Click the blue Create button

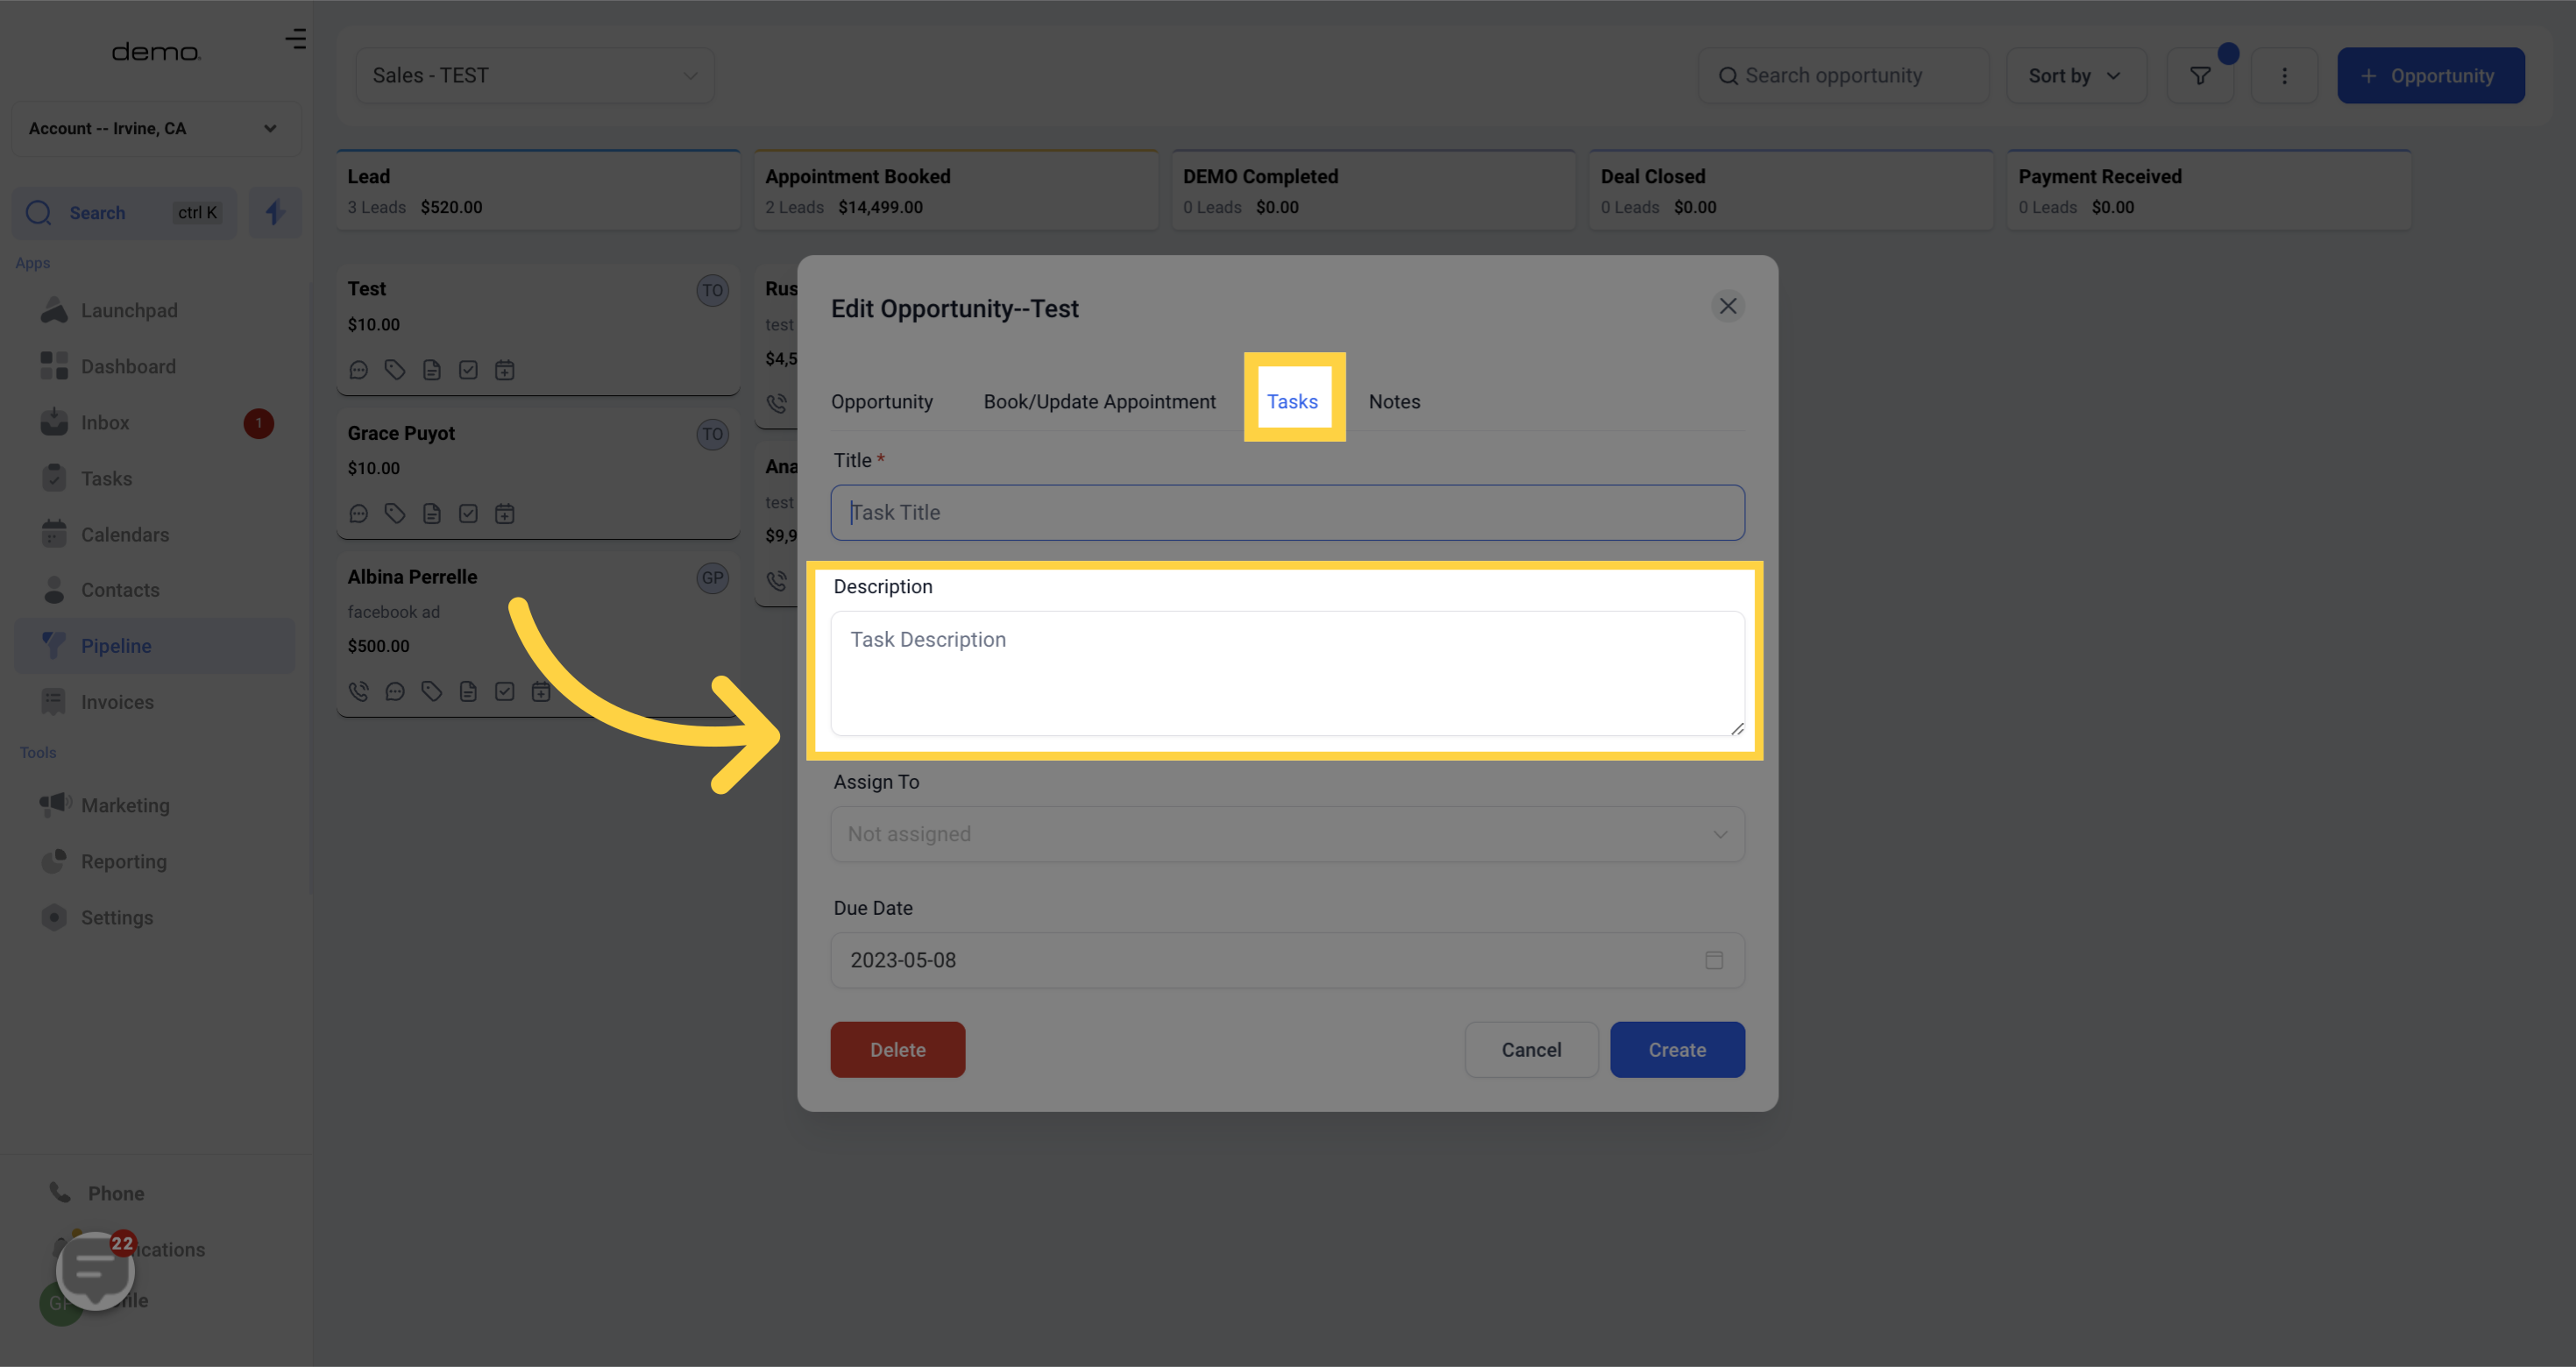[x=1676, y=1050]
